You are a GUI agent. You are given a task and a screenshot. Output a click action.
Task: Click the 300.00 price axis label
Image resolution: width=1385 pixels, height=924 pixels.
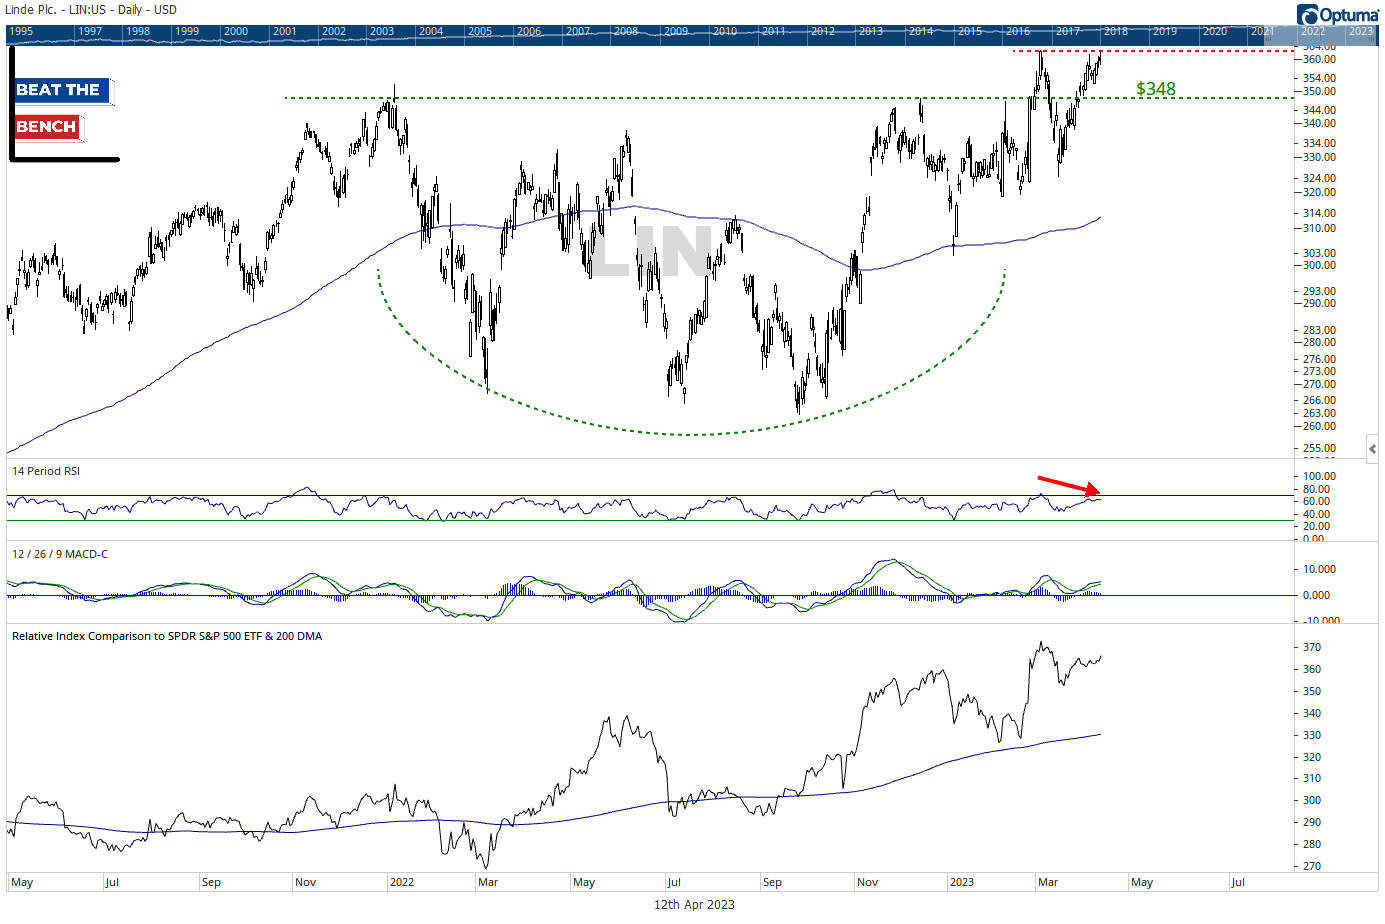pyautogui.click(x=1320, y=265)
